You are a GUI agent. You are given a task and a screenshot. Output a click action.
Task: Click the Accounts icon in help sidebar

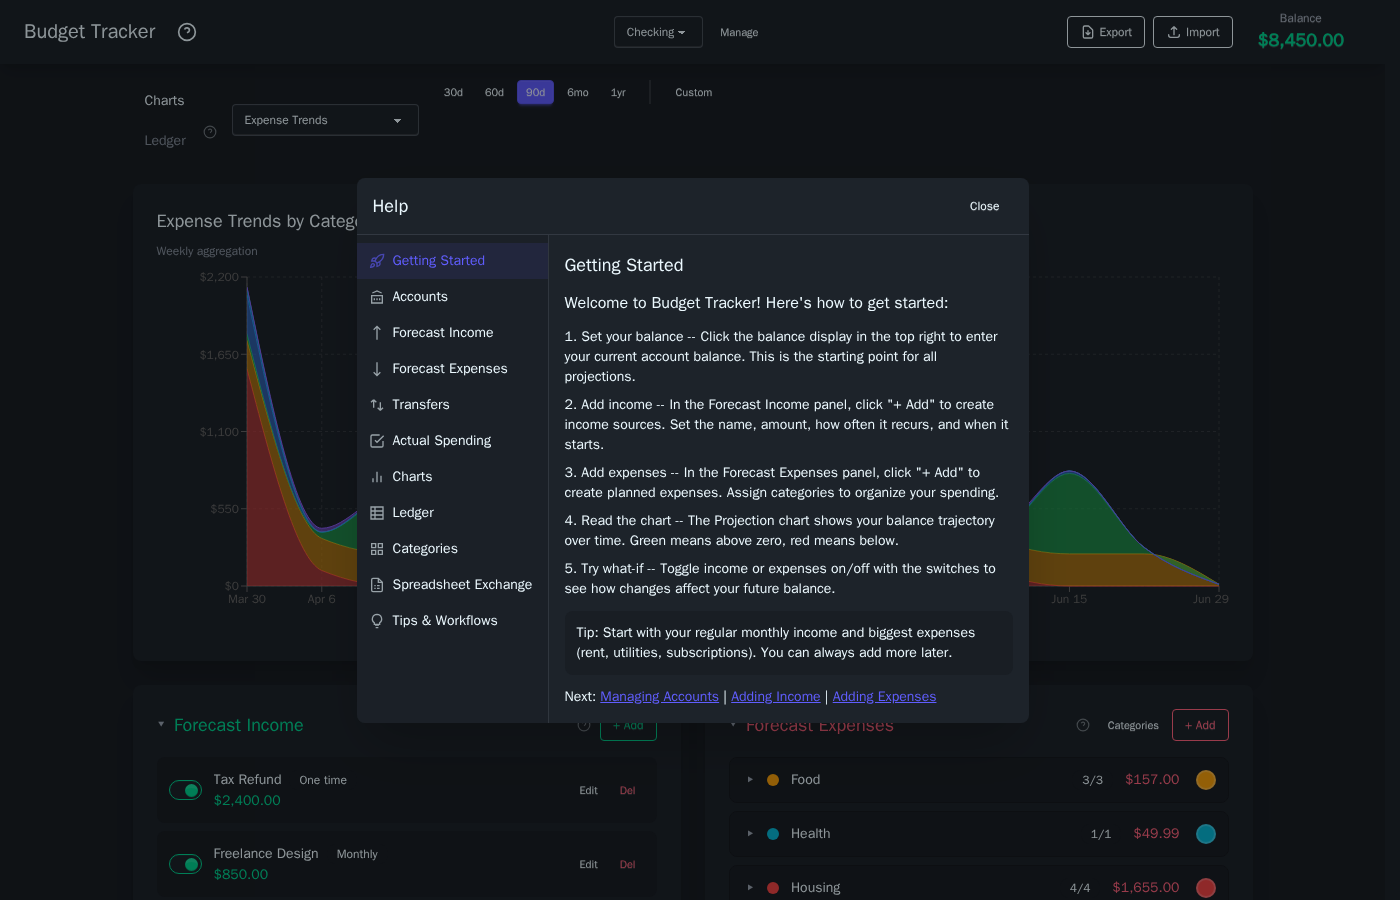(377, 297)
